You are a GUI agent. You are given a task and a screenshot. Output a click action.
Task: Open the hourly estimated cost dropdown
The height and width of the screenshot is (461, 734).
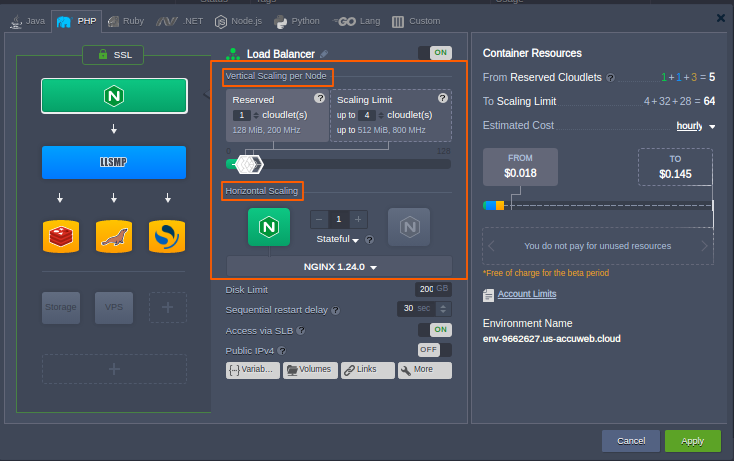point(696,126)
